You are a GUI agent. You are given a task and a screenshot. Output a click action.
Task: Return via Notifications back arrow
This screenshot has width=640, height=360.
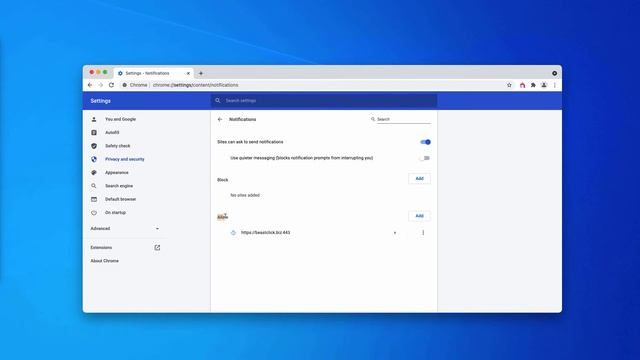point(220,119)
